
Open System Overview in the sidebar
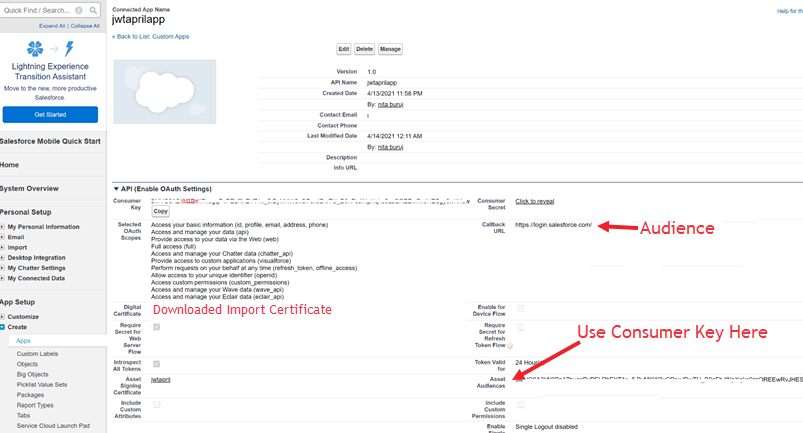[29, 188]
